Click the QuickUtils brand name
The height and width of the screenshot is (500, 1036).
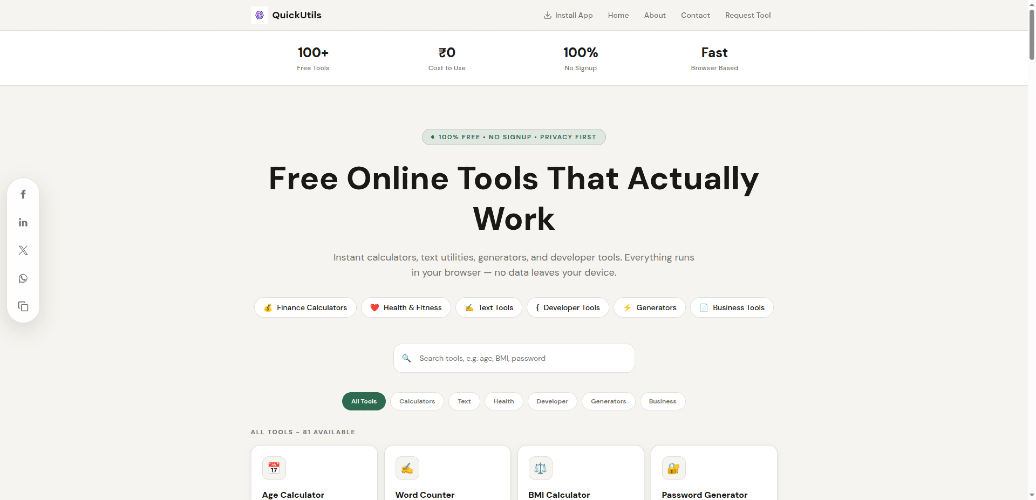(x=297, y=15)
